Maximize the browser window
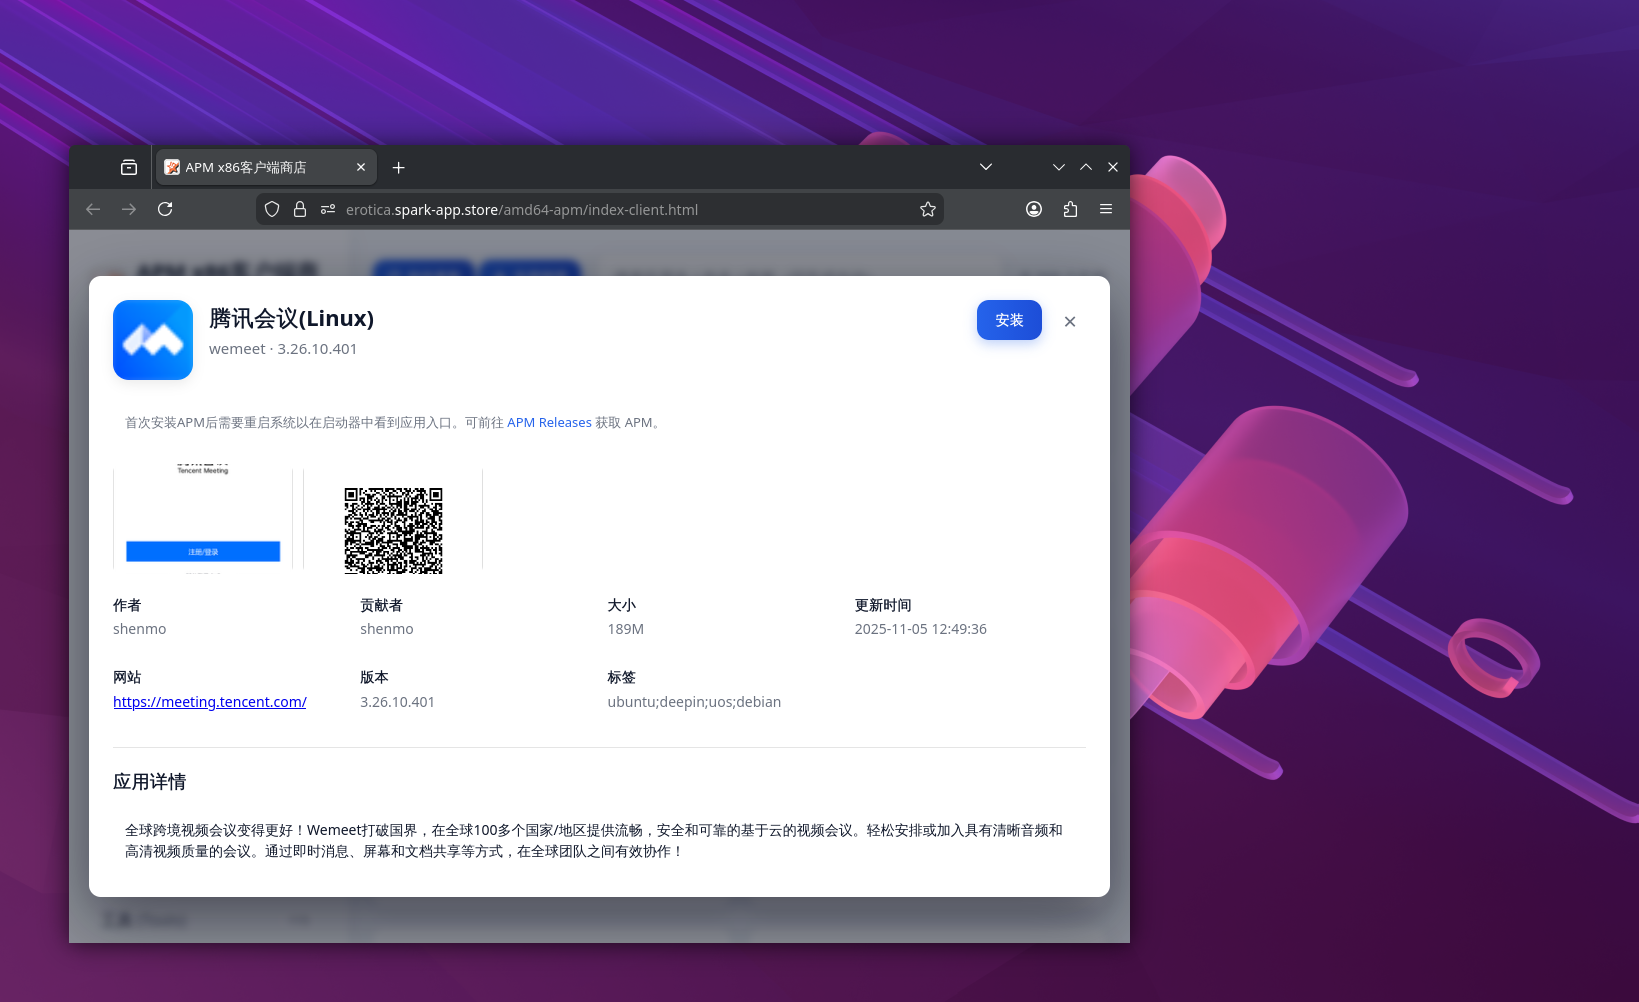 click(x=1086, y=167)
